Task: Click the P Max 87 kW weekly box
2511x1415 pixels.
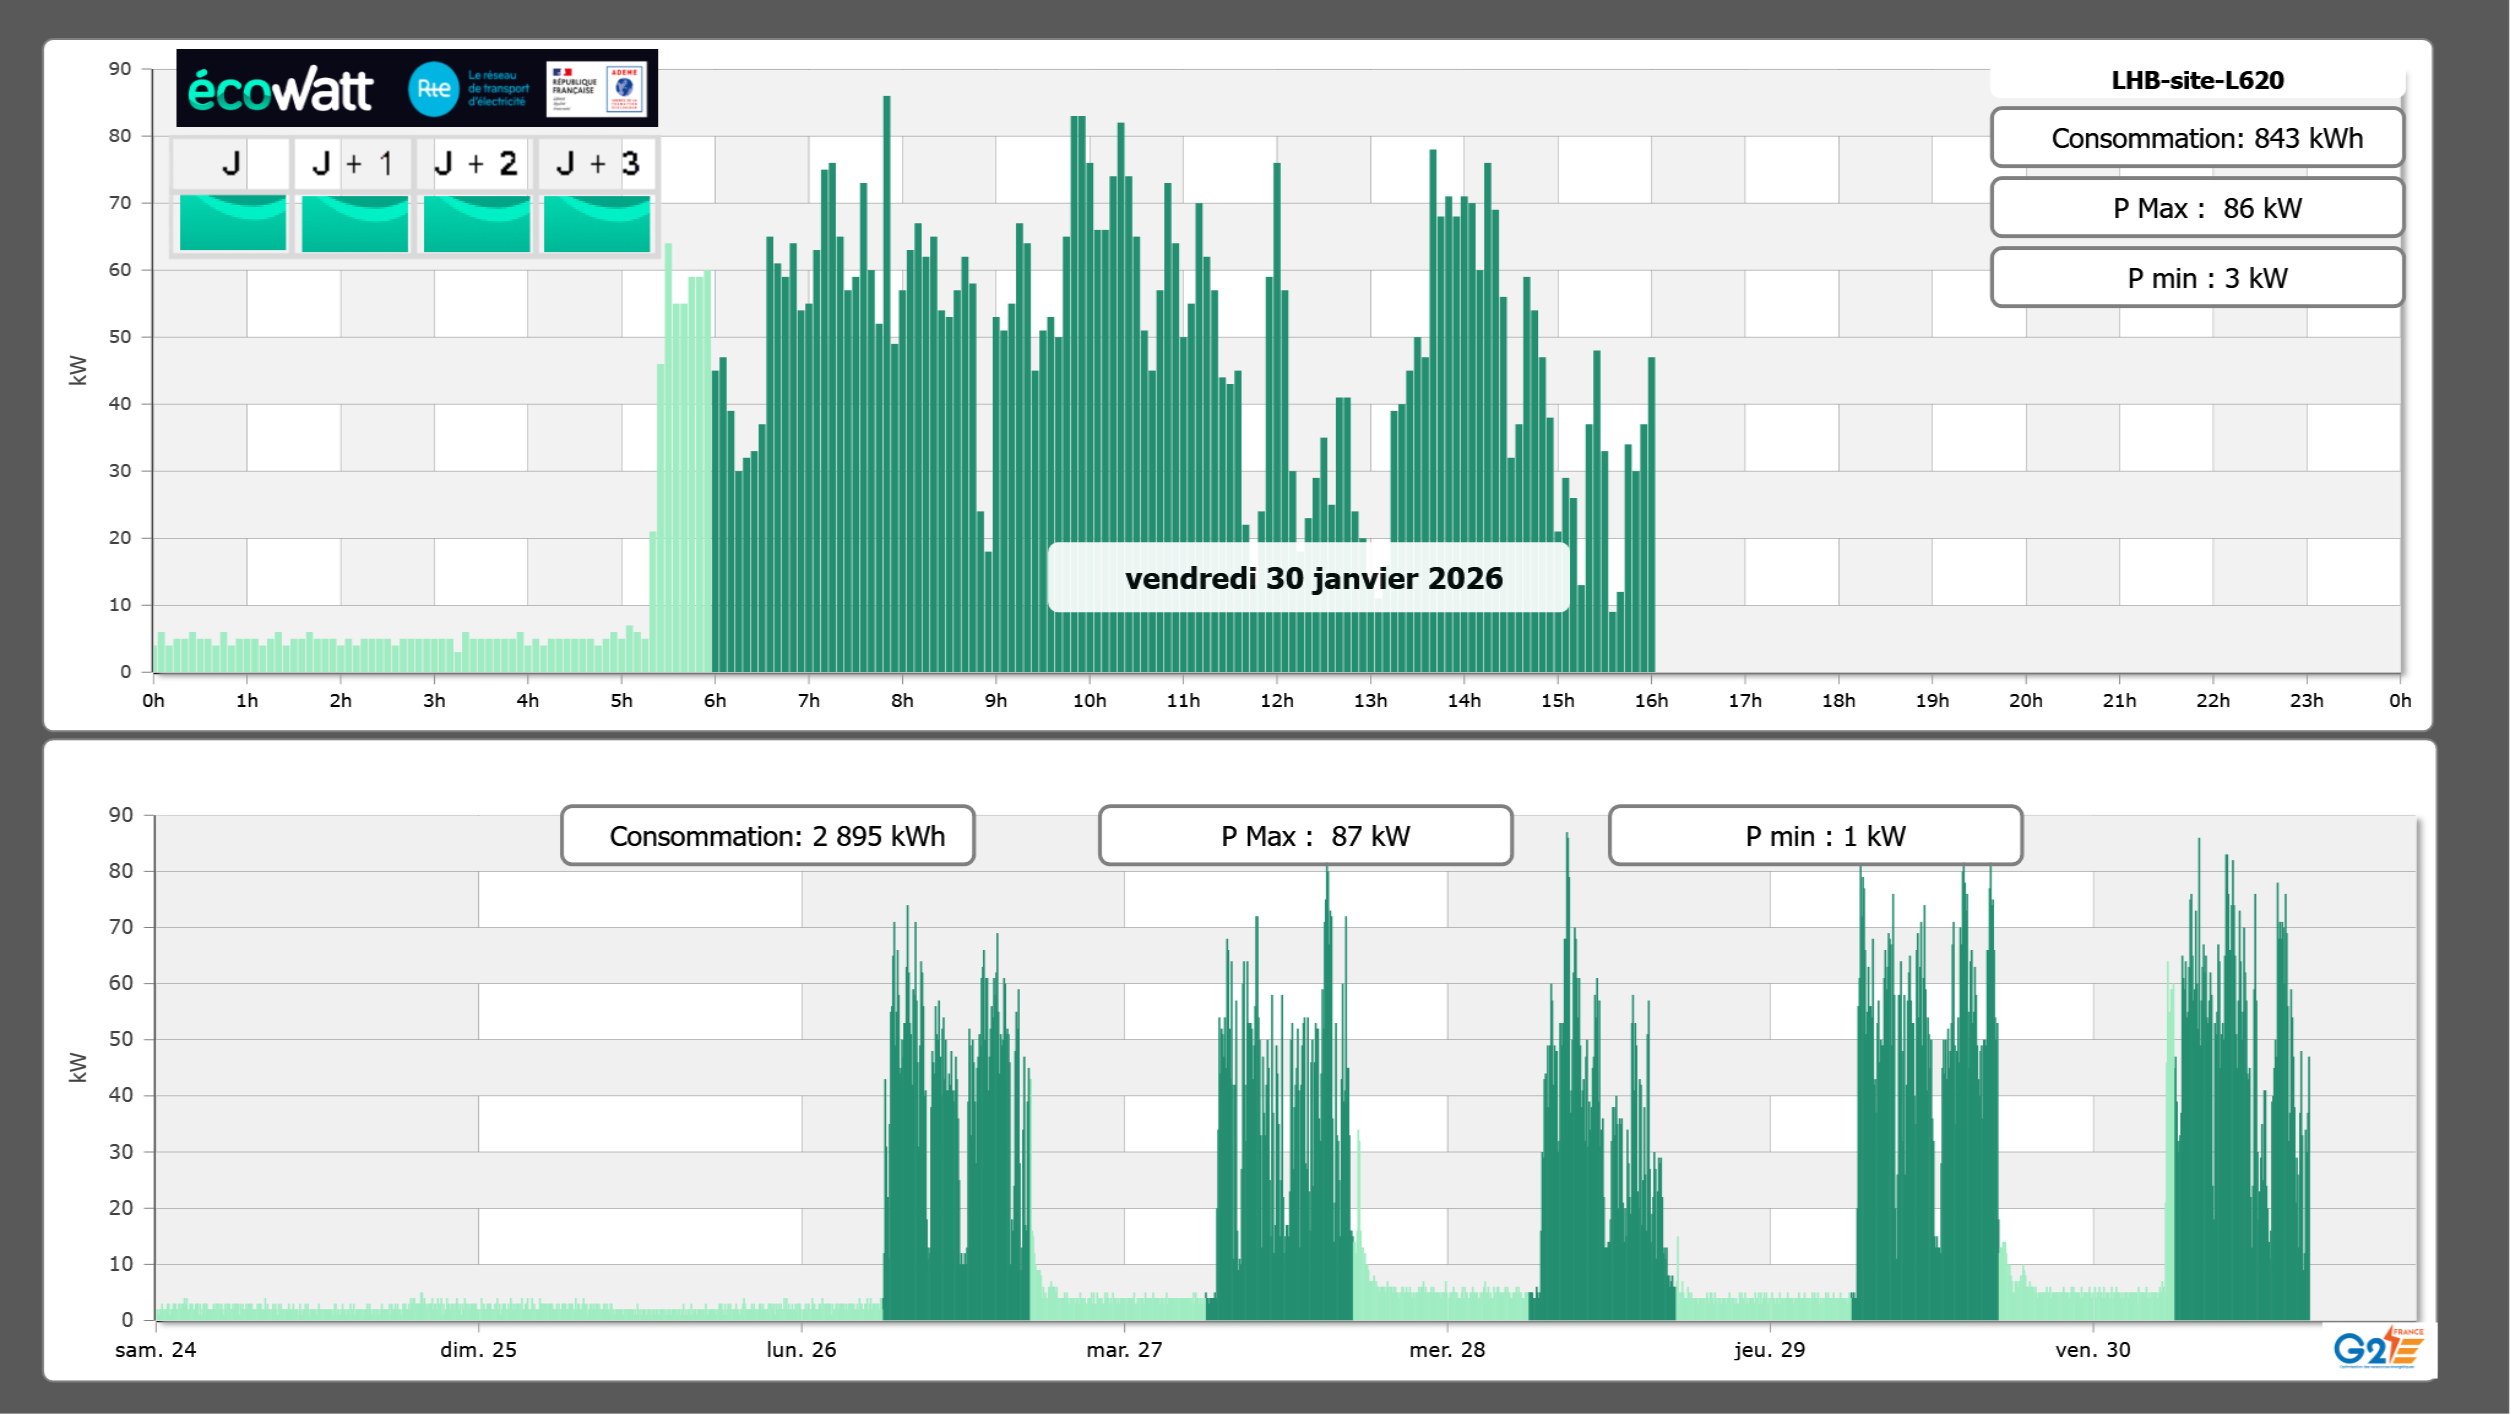Action: pos(1305,836)
